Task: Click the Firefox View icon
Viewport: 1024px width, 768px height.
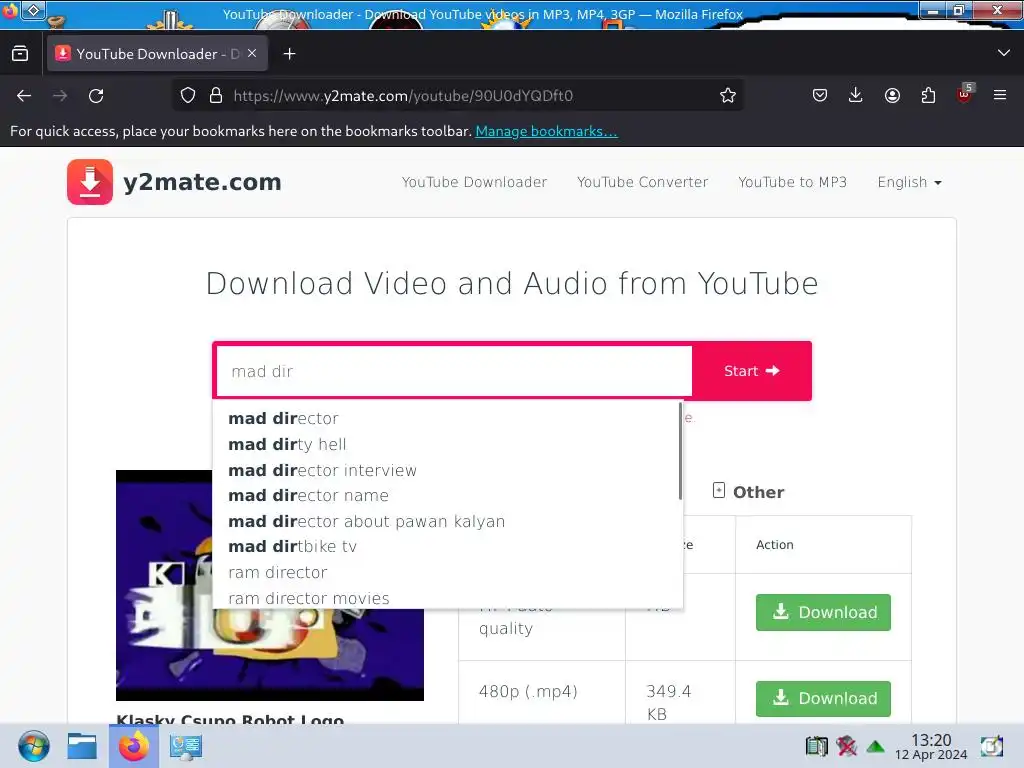Action: 20,54
